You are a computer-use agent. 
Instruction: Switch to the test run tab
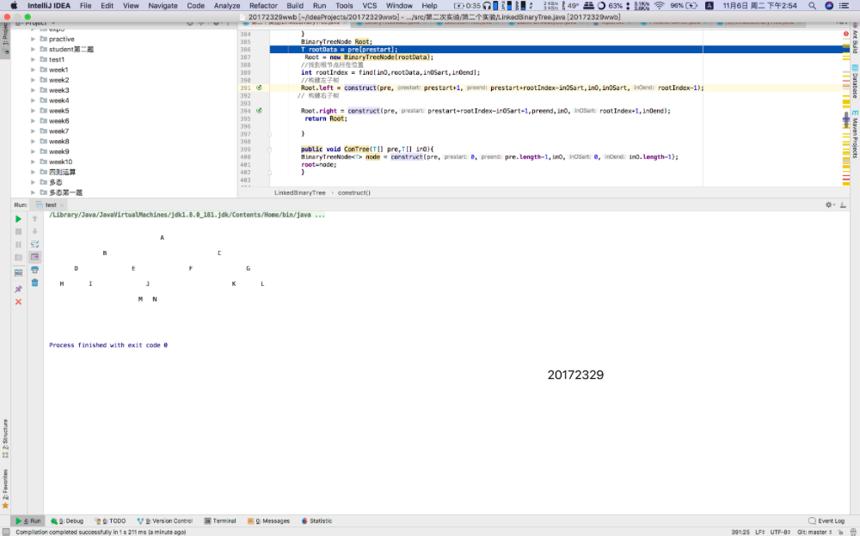click(51, 205)
